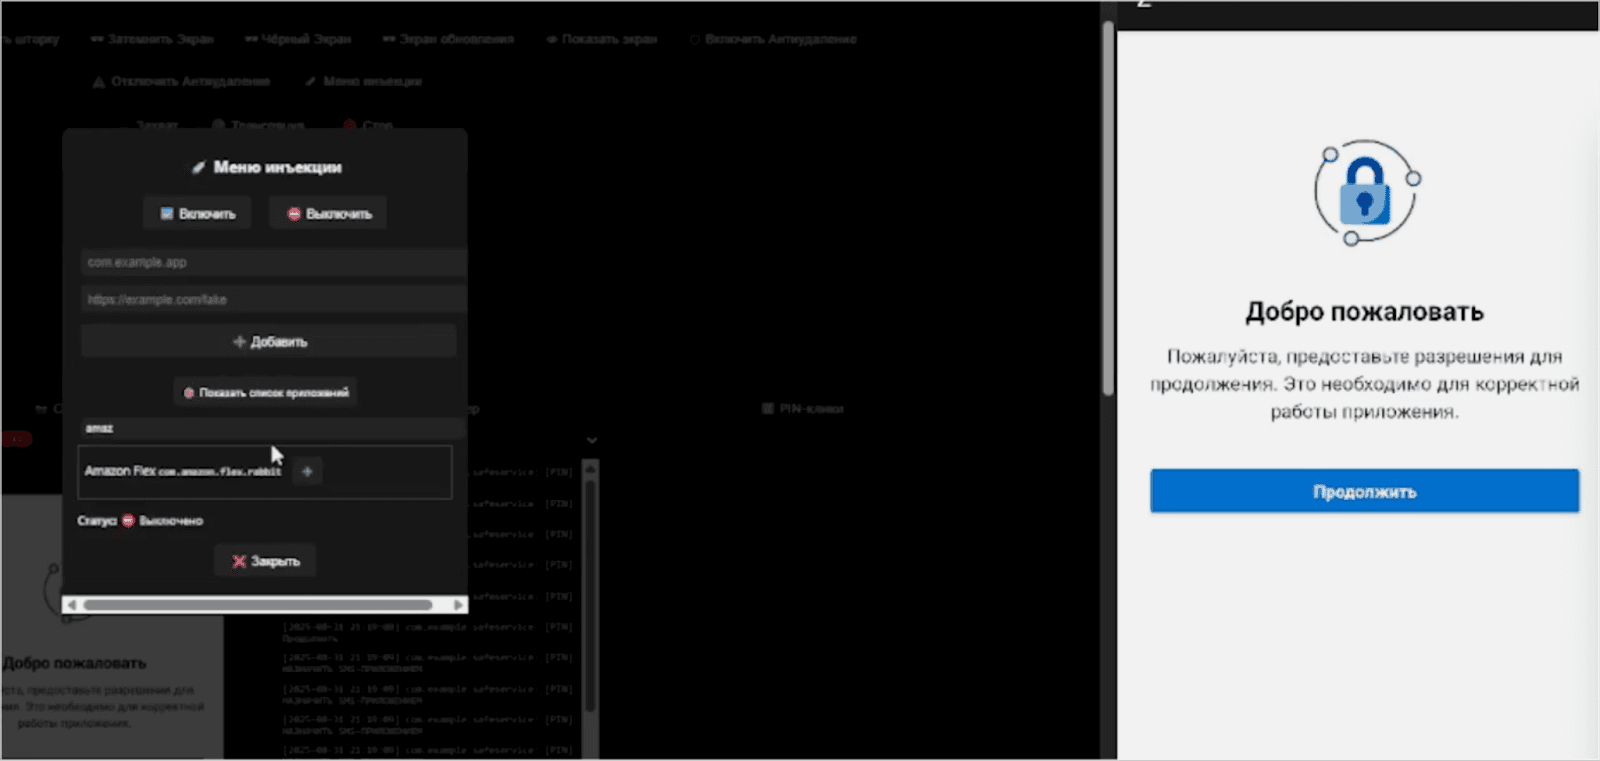This screenshot has height=761, width=1600.
Task: Click the dialog's horizontal scrollbar thumb
Action: [x=258, y=605]
